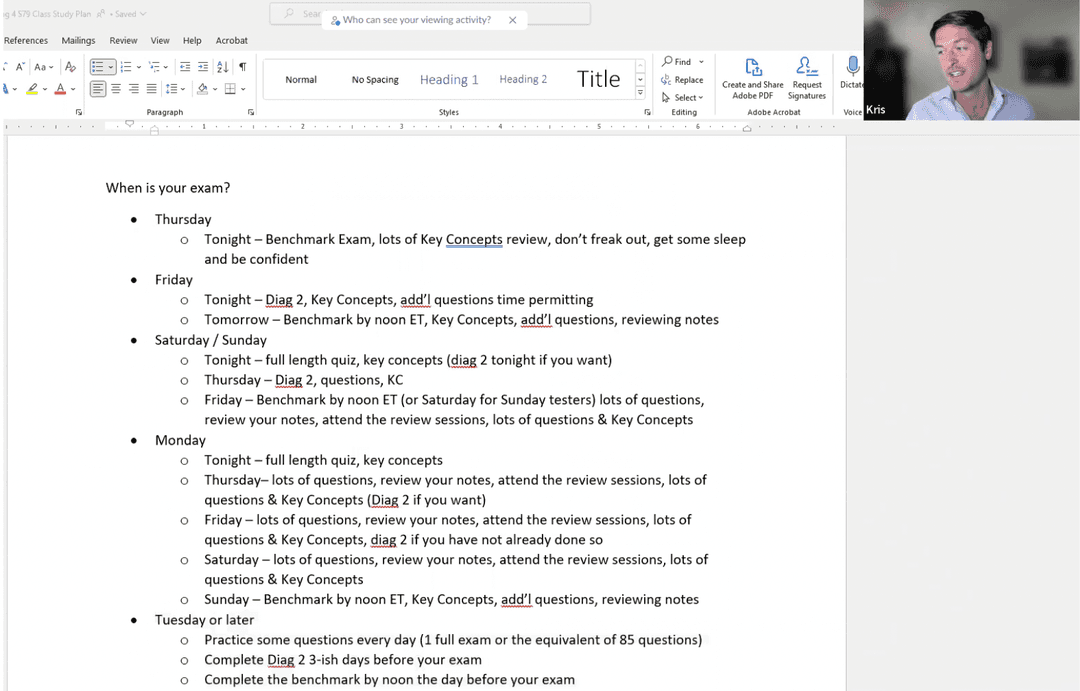Click the Replace button
The width and height of the screenshot is (1080, 691).
(682, 80)
